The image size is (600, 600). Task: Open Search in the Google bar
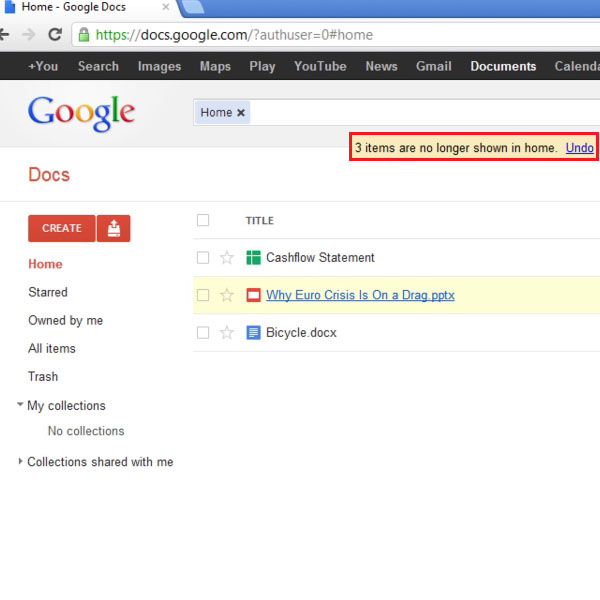[x=98, y=66]
